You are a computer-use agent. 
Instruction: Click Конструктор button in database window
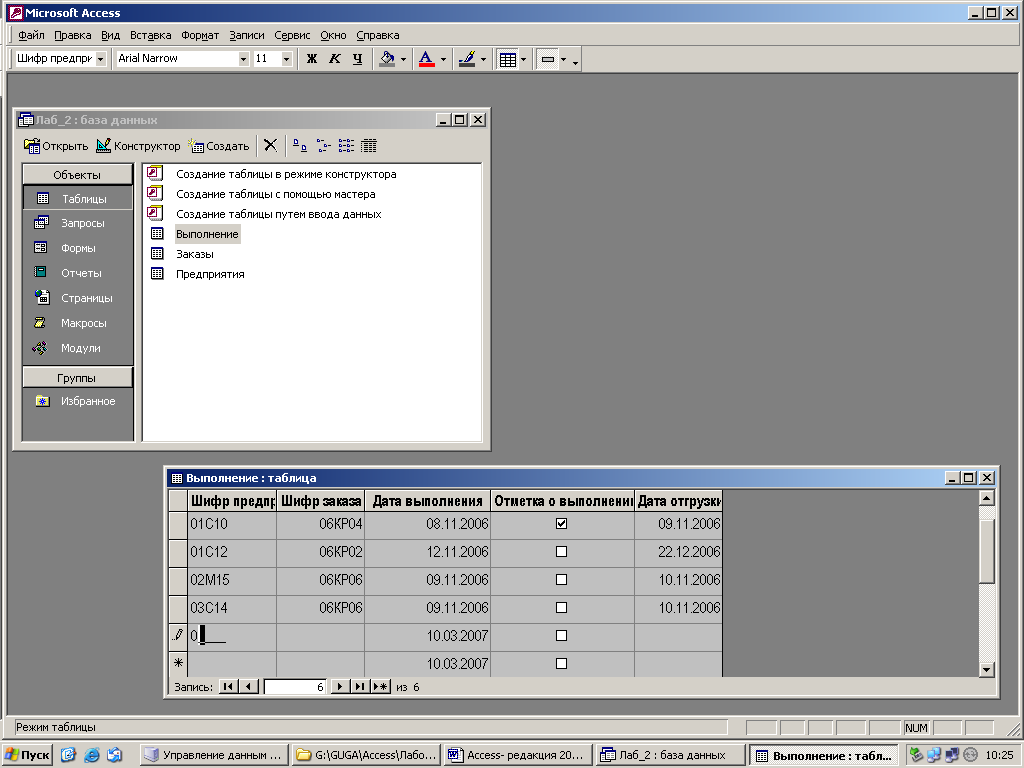pos(138,146)
